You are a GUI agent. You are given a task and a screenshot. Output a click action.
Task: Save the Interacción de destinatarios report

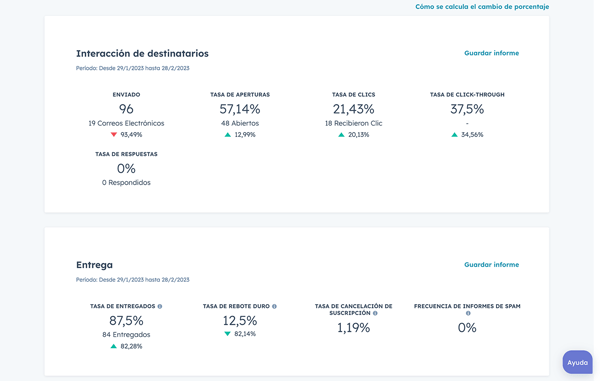[x=491, y=53]
